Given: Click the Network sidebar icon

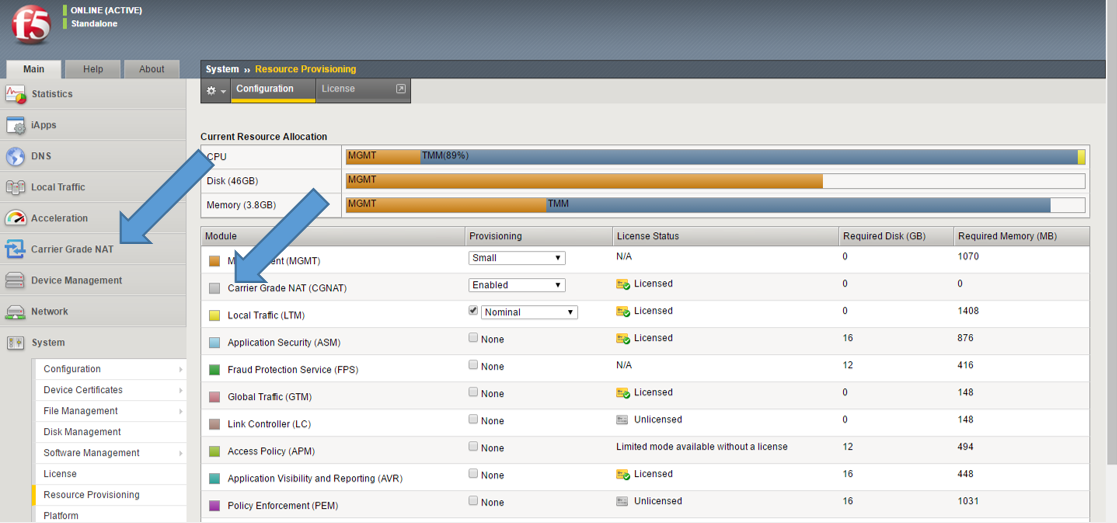Looking at the screenshot, I should click(15, 311).
